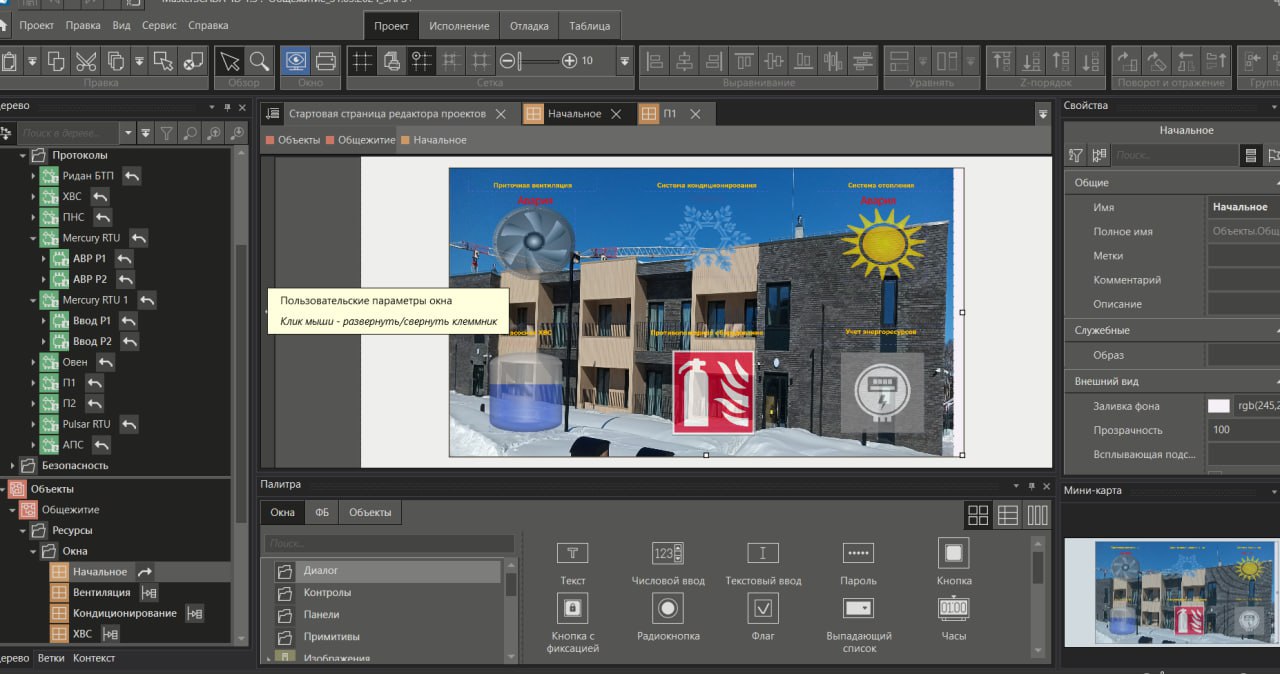Bring object to front in Z-порядок
This screenshot has width=1280, height=674.
point(1001,61)
